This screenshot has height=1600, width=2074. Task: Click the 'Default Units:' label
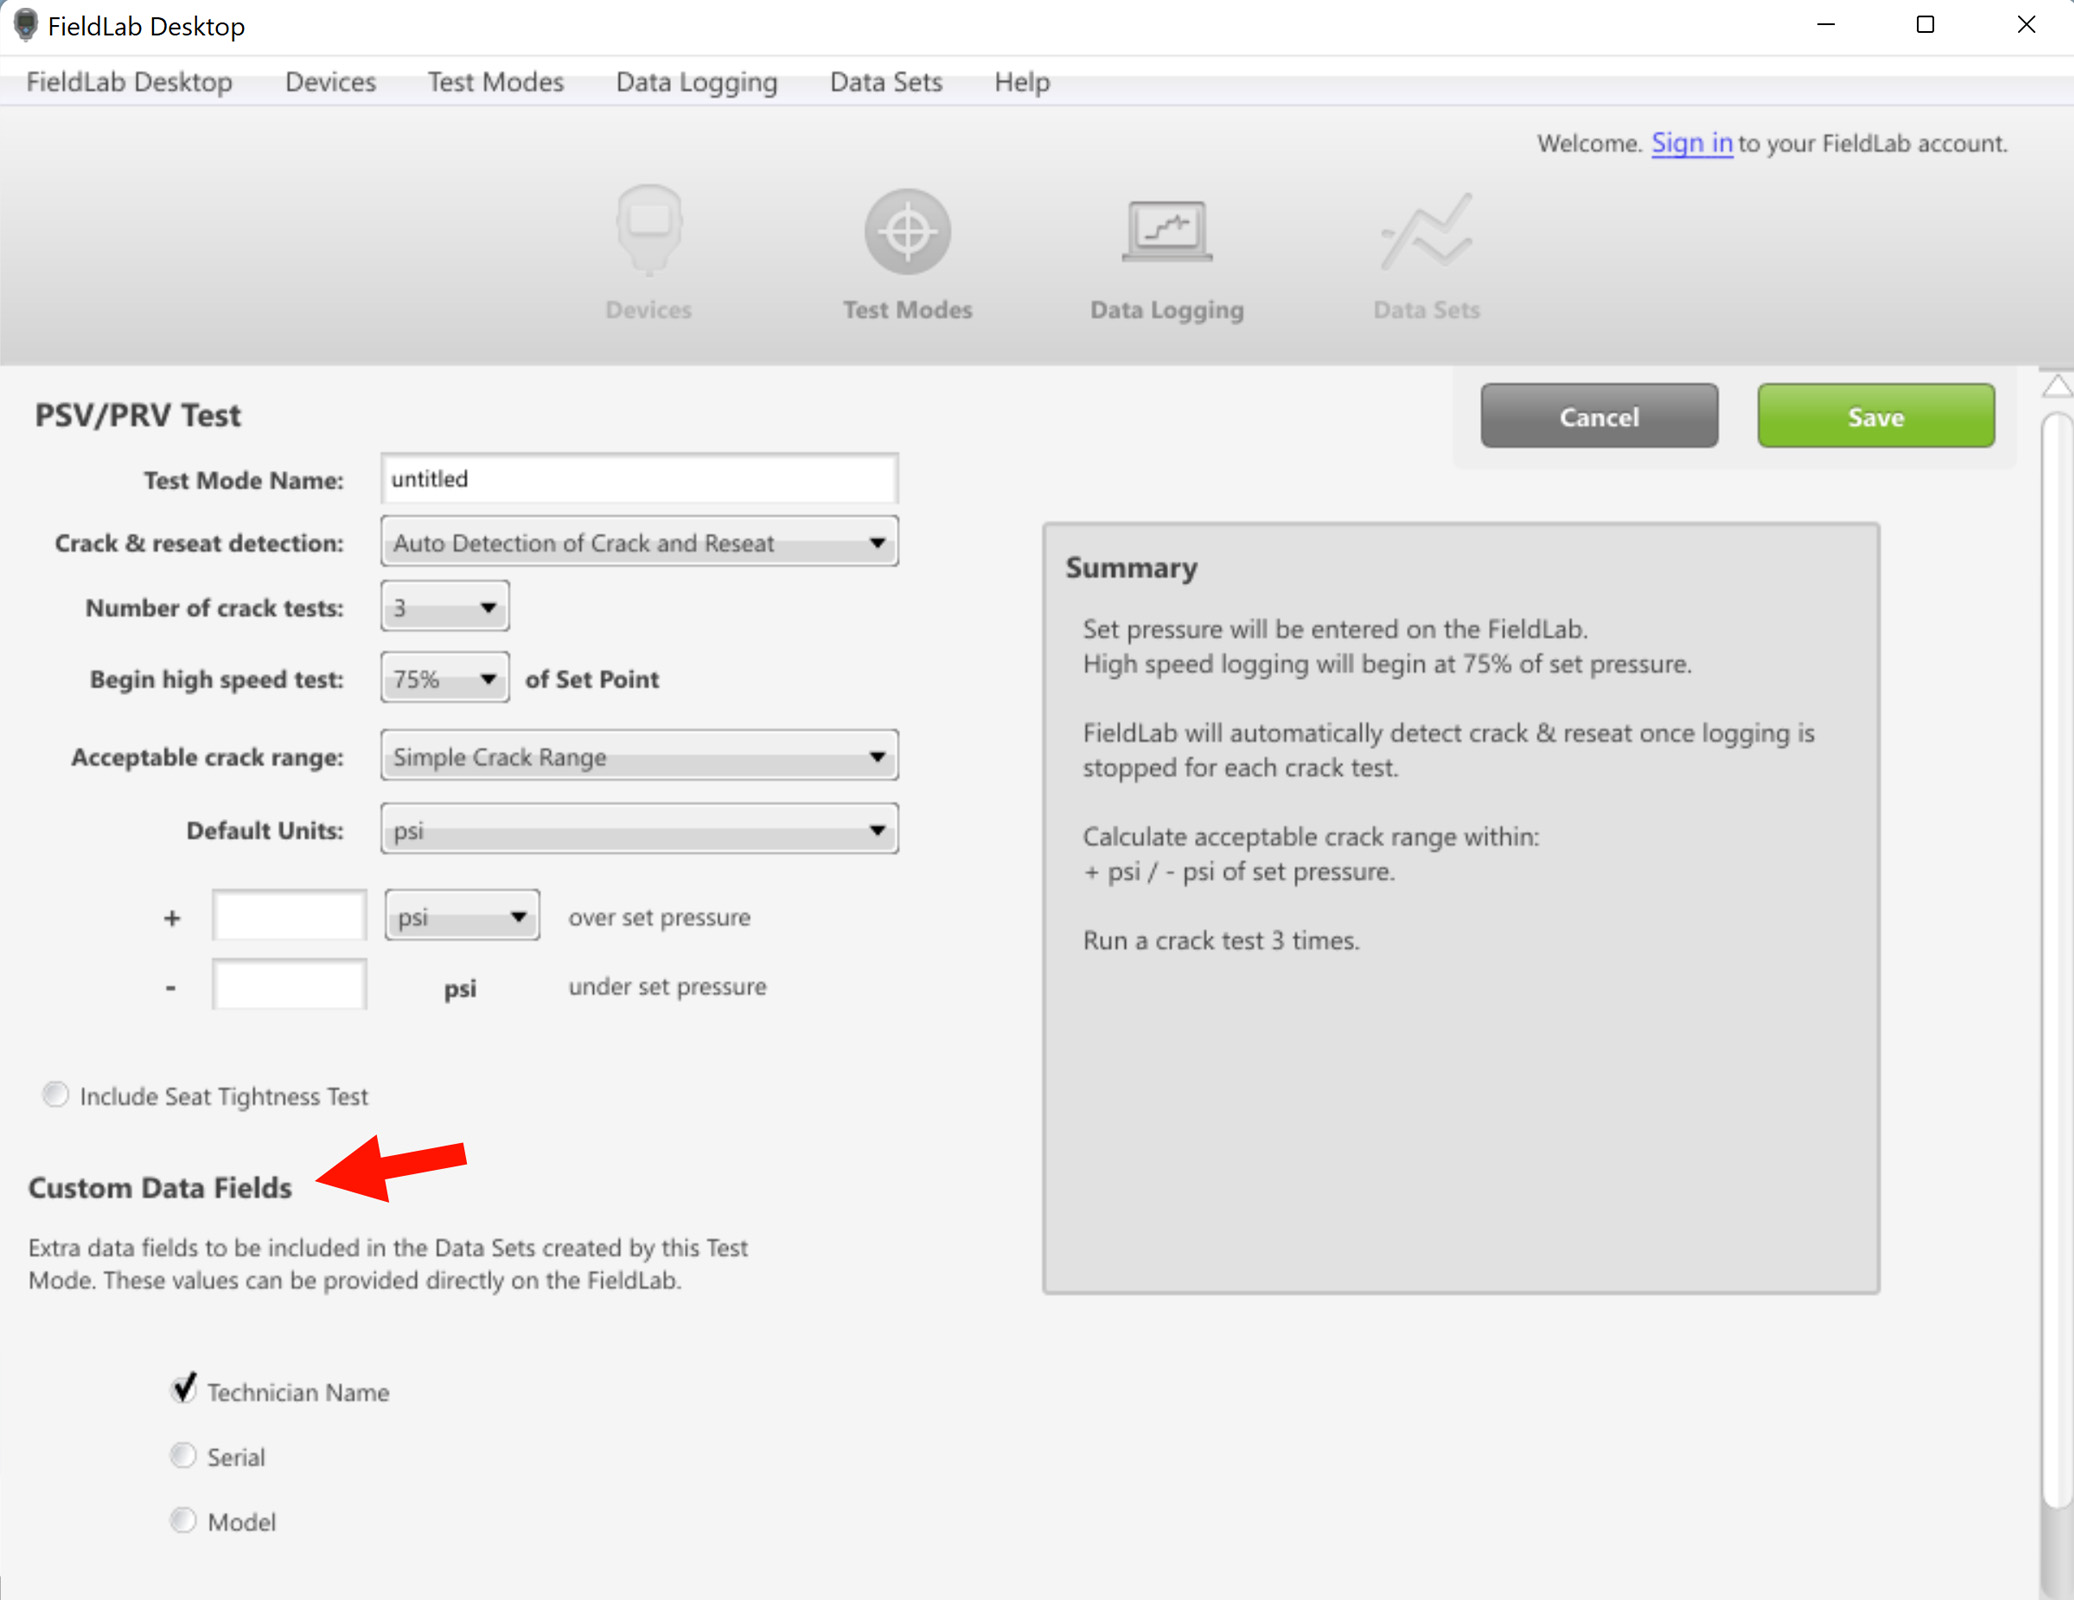(x=265, y=830)
